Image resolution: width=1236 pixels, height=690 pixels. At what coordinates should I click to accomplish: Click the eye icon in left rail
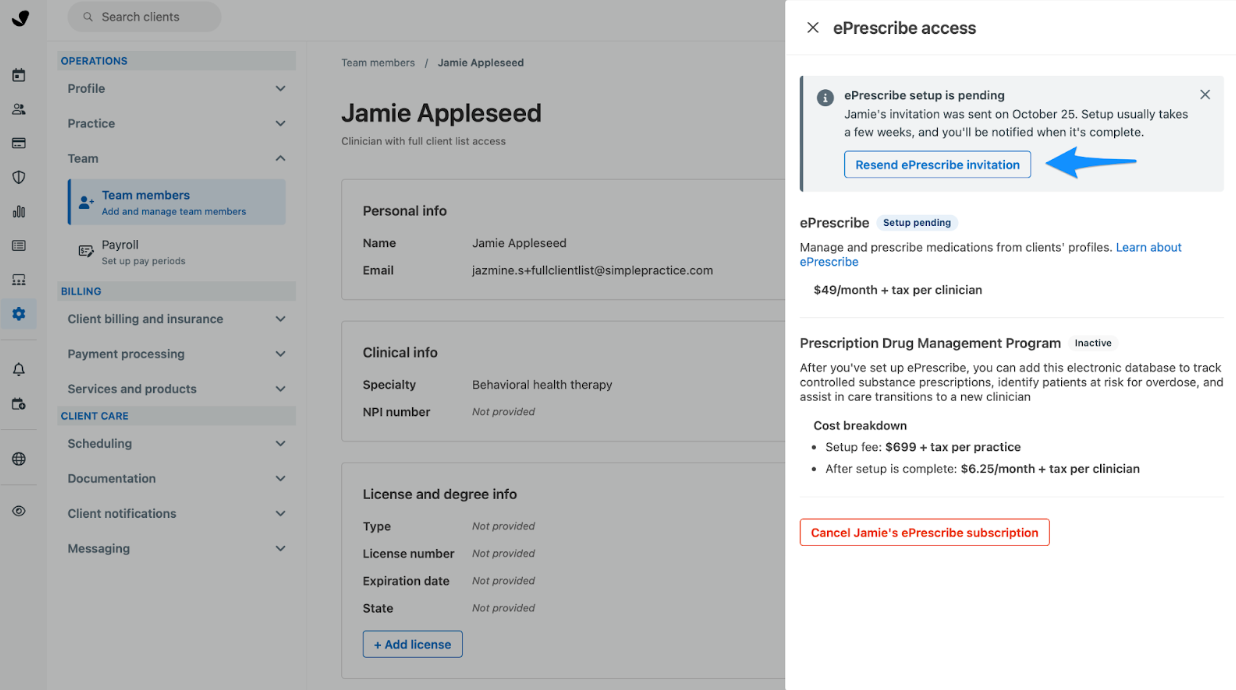pos(18,511)
